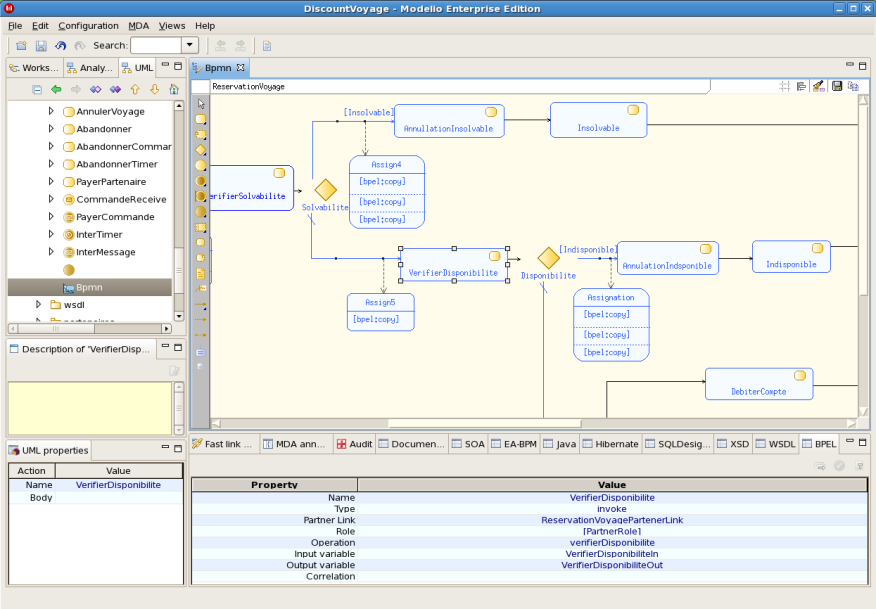The width and height of the screenshot is (876, 609).
Task: Click the new project toolbar icon
Action: 21,46
